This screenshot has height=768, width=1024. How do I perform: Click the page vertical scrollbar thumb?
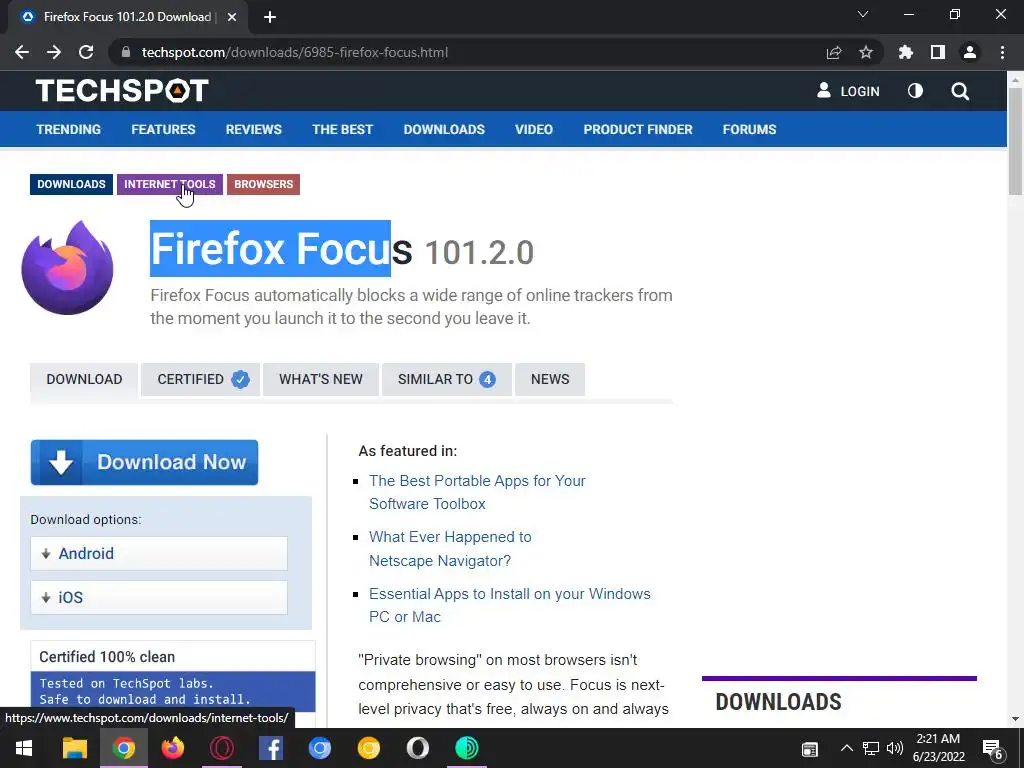[x=1015, y=141]
